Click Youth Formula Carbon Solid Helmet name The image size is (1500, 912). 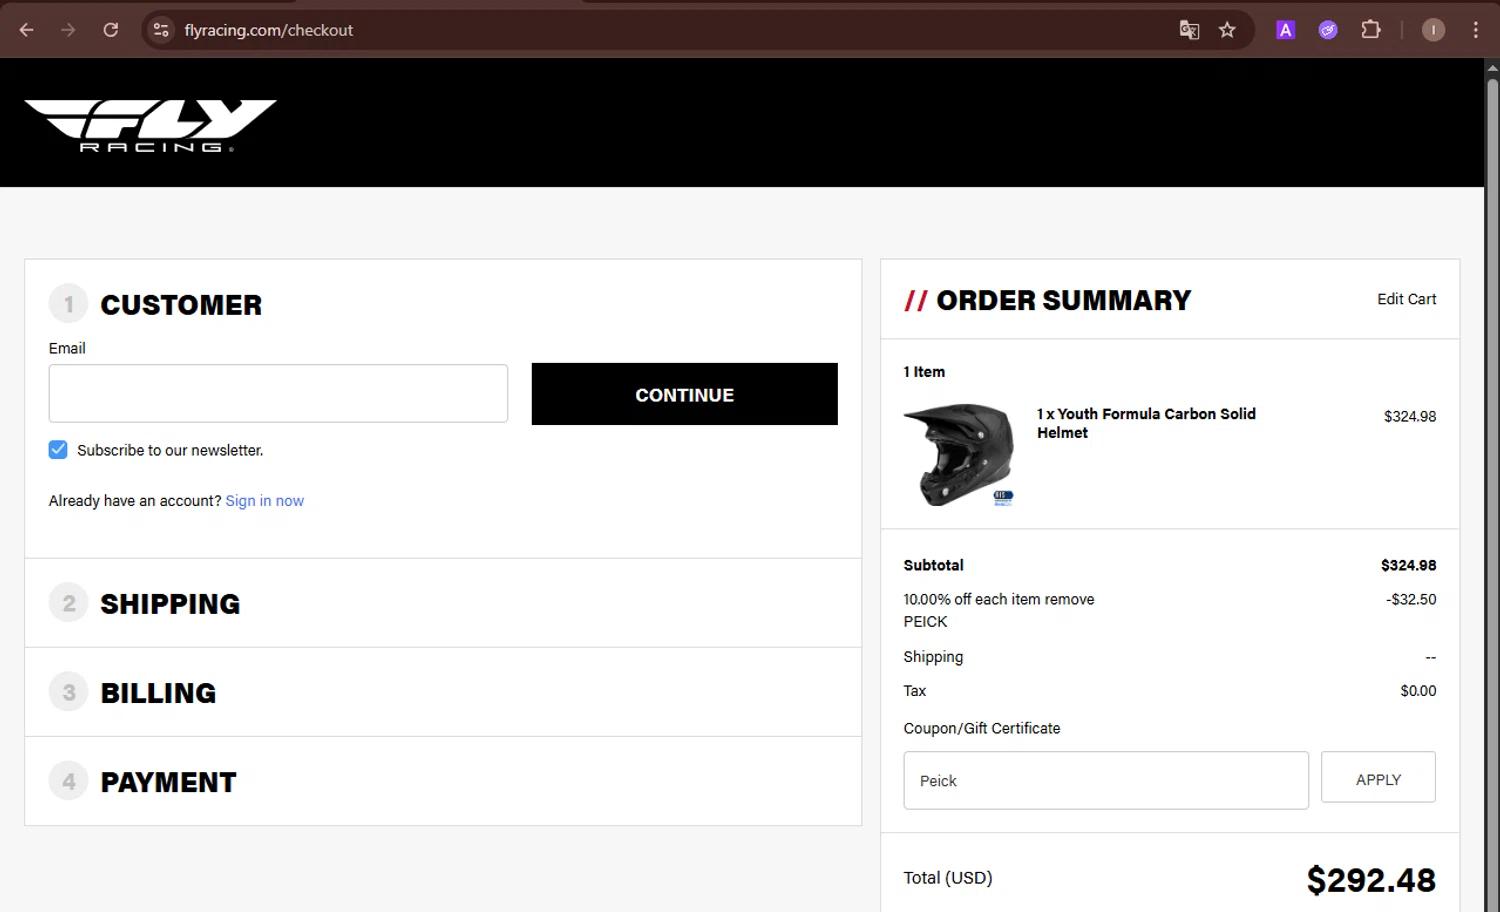(x=1146, y=423)
